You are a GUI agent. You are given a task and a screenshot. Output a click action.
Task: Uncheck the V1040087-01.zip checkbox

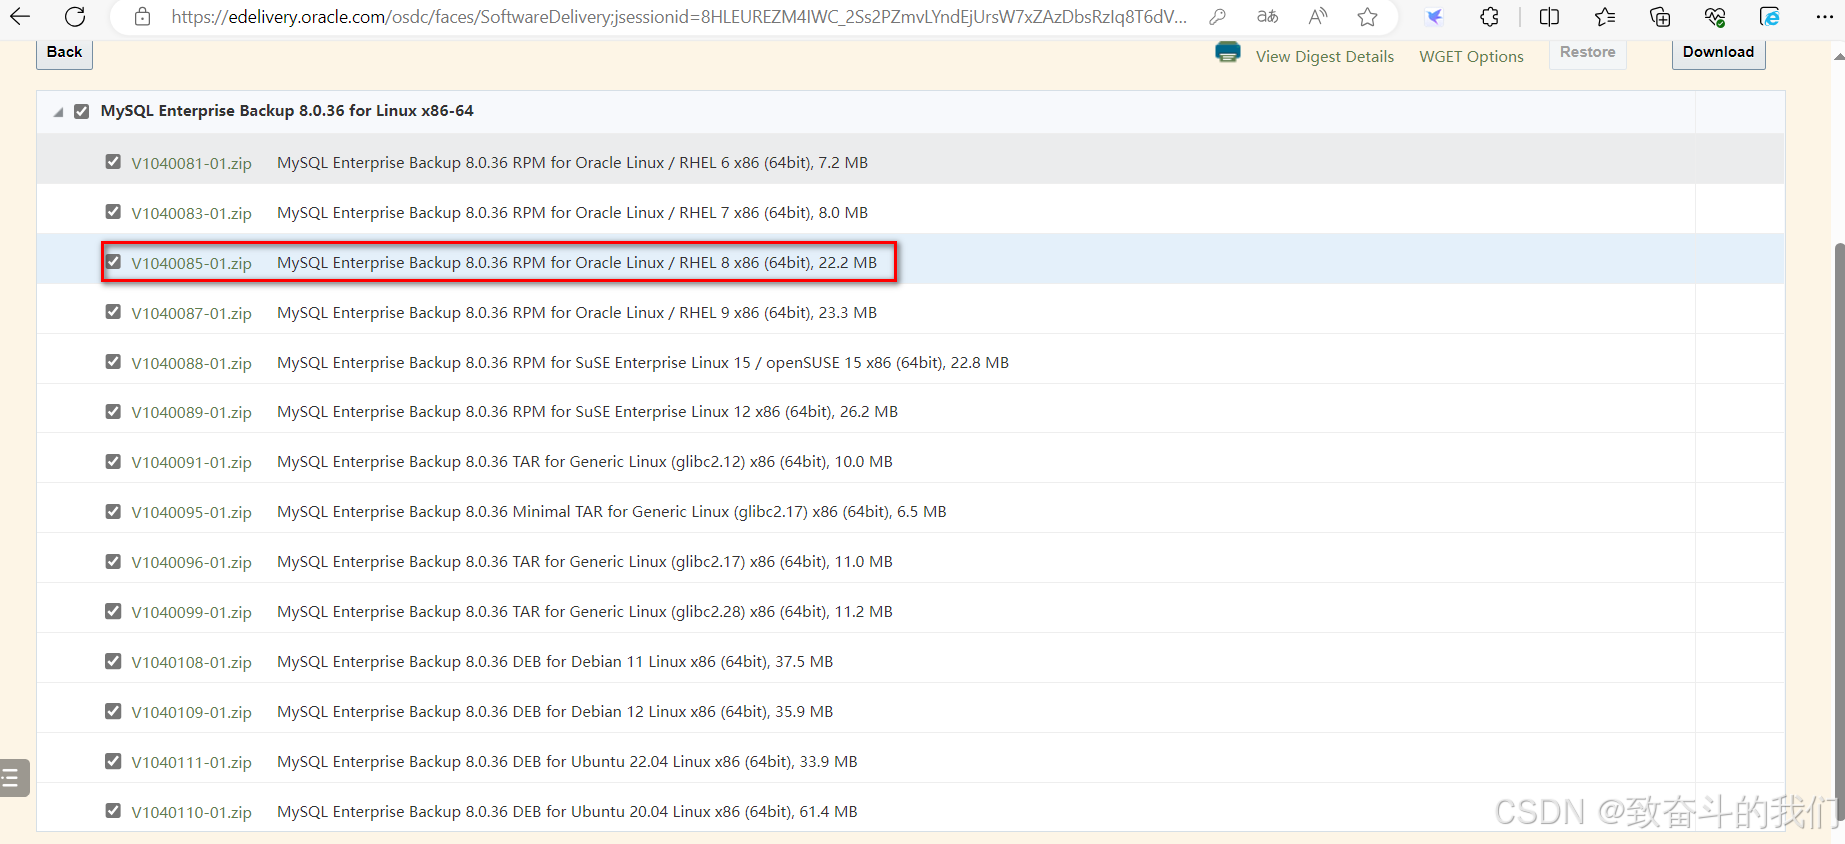pyautogui.click(x=113, y=312)
